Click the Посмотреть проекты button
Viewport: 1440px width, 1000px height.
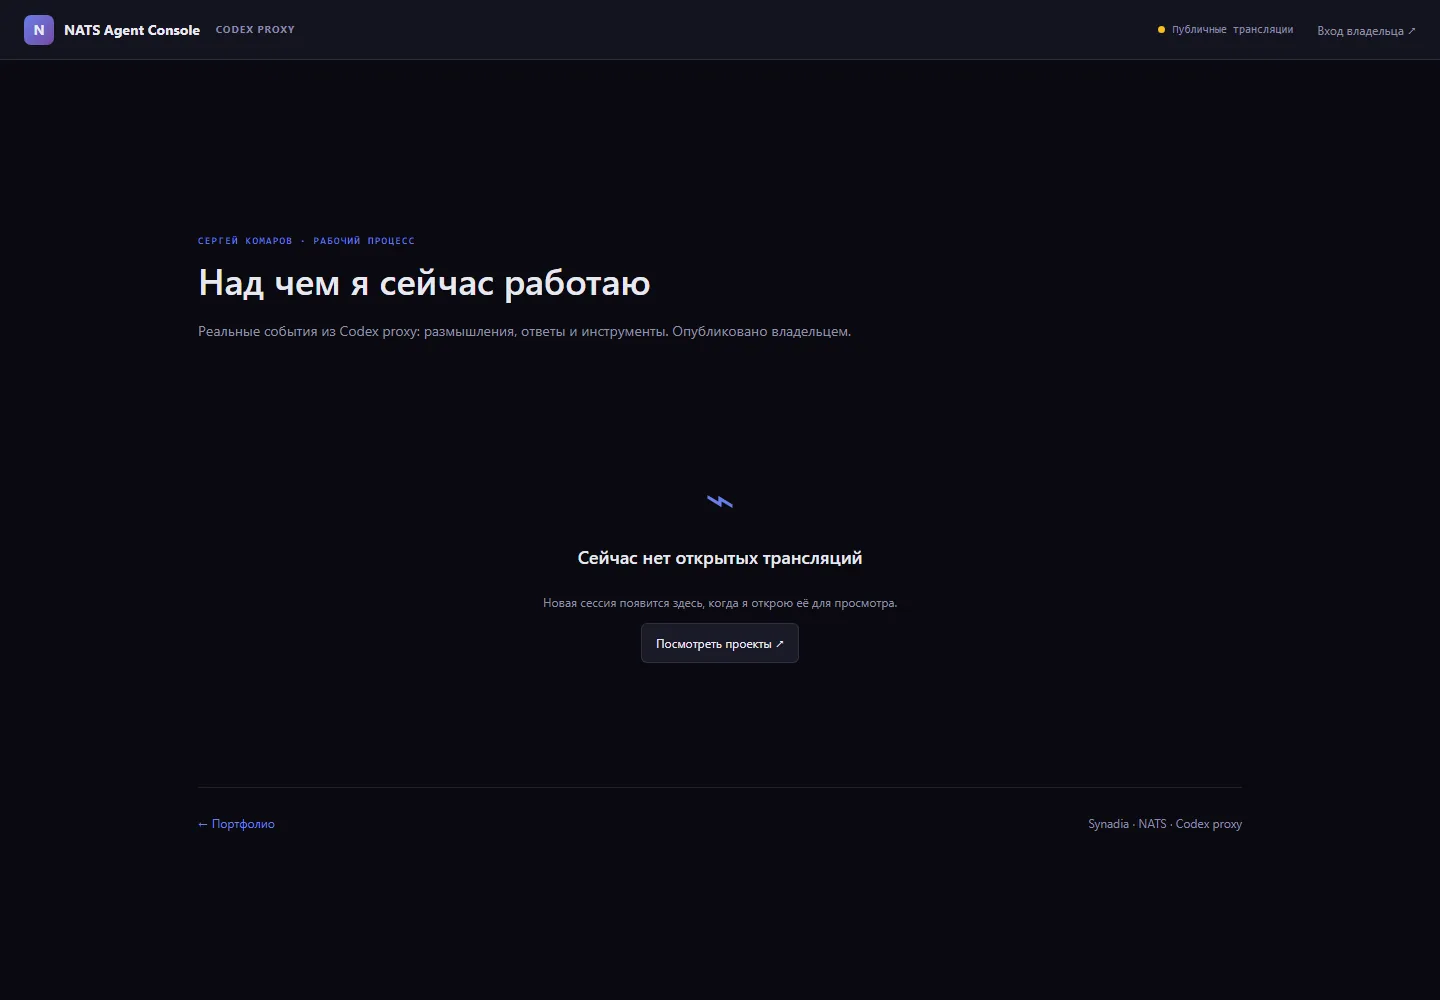click(x=720, y=643)
